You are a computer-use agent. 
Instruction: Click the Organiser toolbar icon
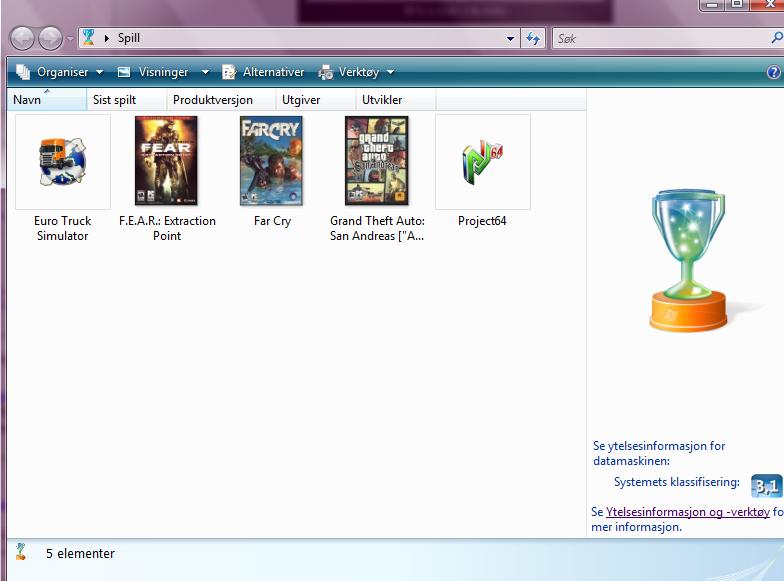[23, 72]
